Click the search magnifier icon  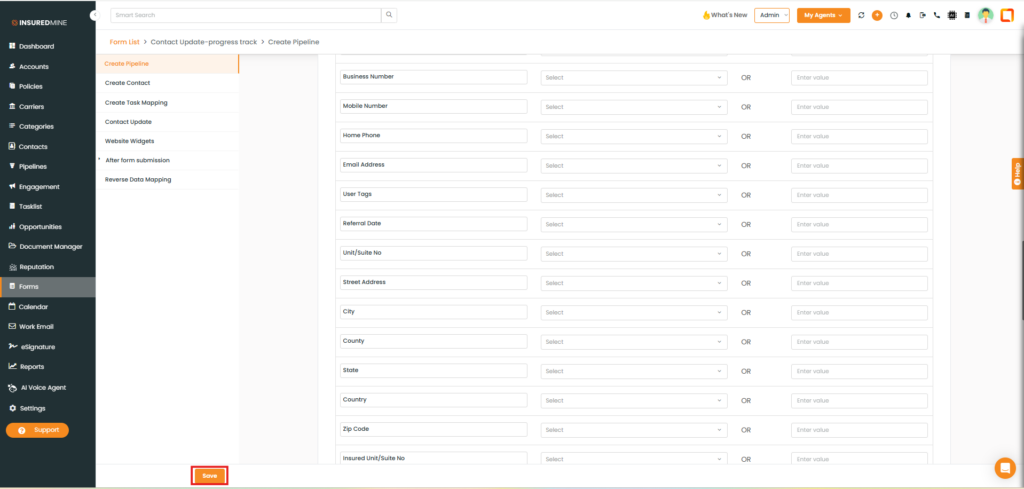(389, 15)
